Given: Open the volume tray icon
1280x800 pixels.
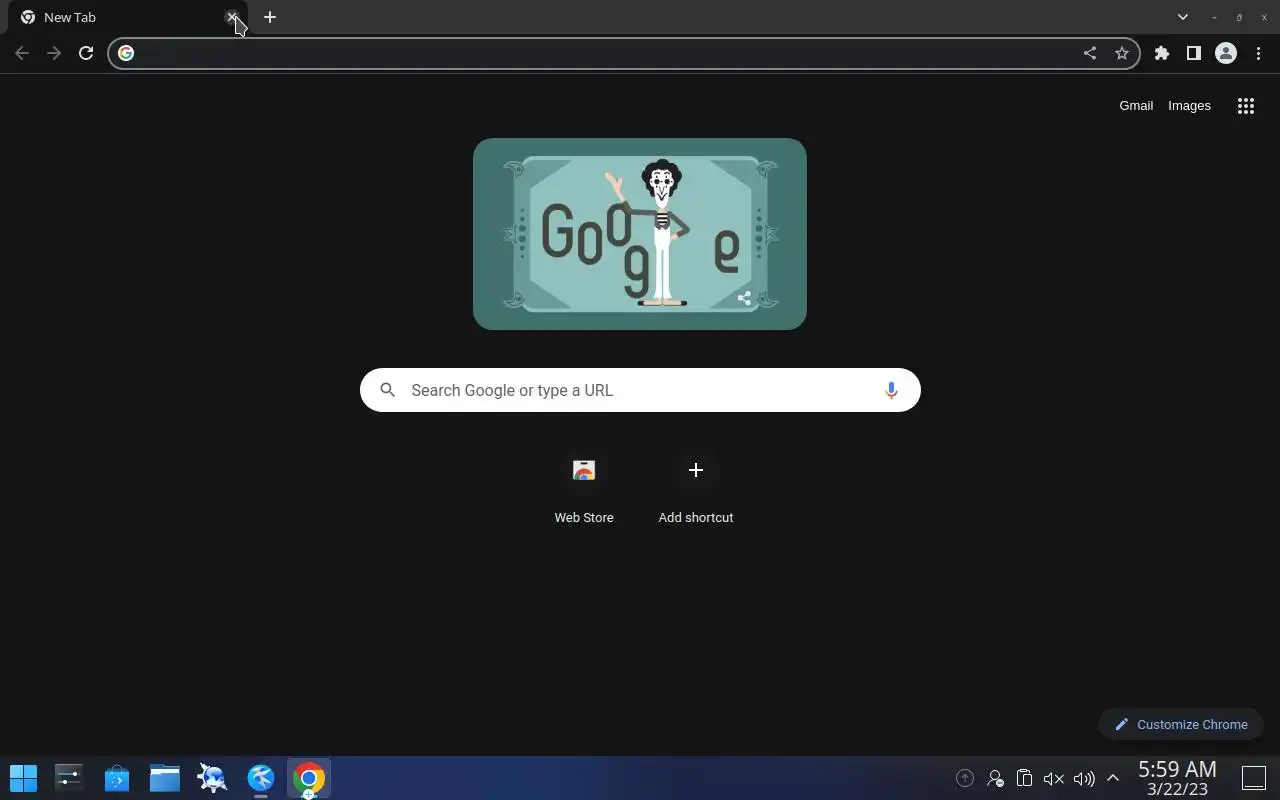Looking at the screenshot, I should click(x=1084, y=778).
